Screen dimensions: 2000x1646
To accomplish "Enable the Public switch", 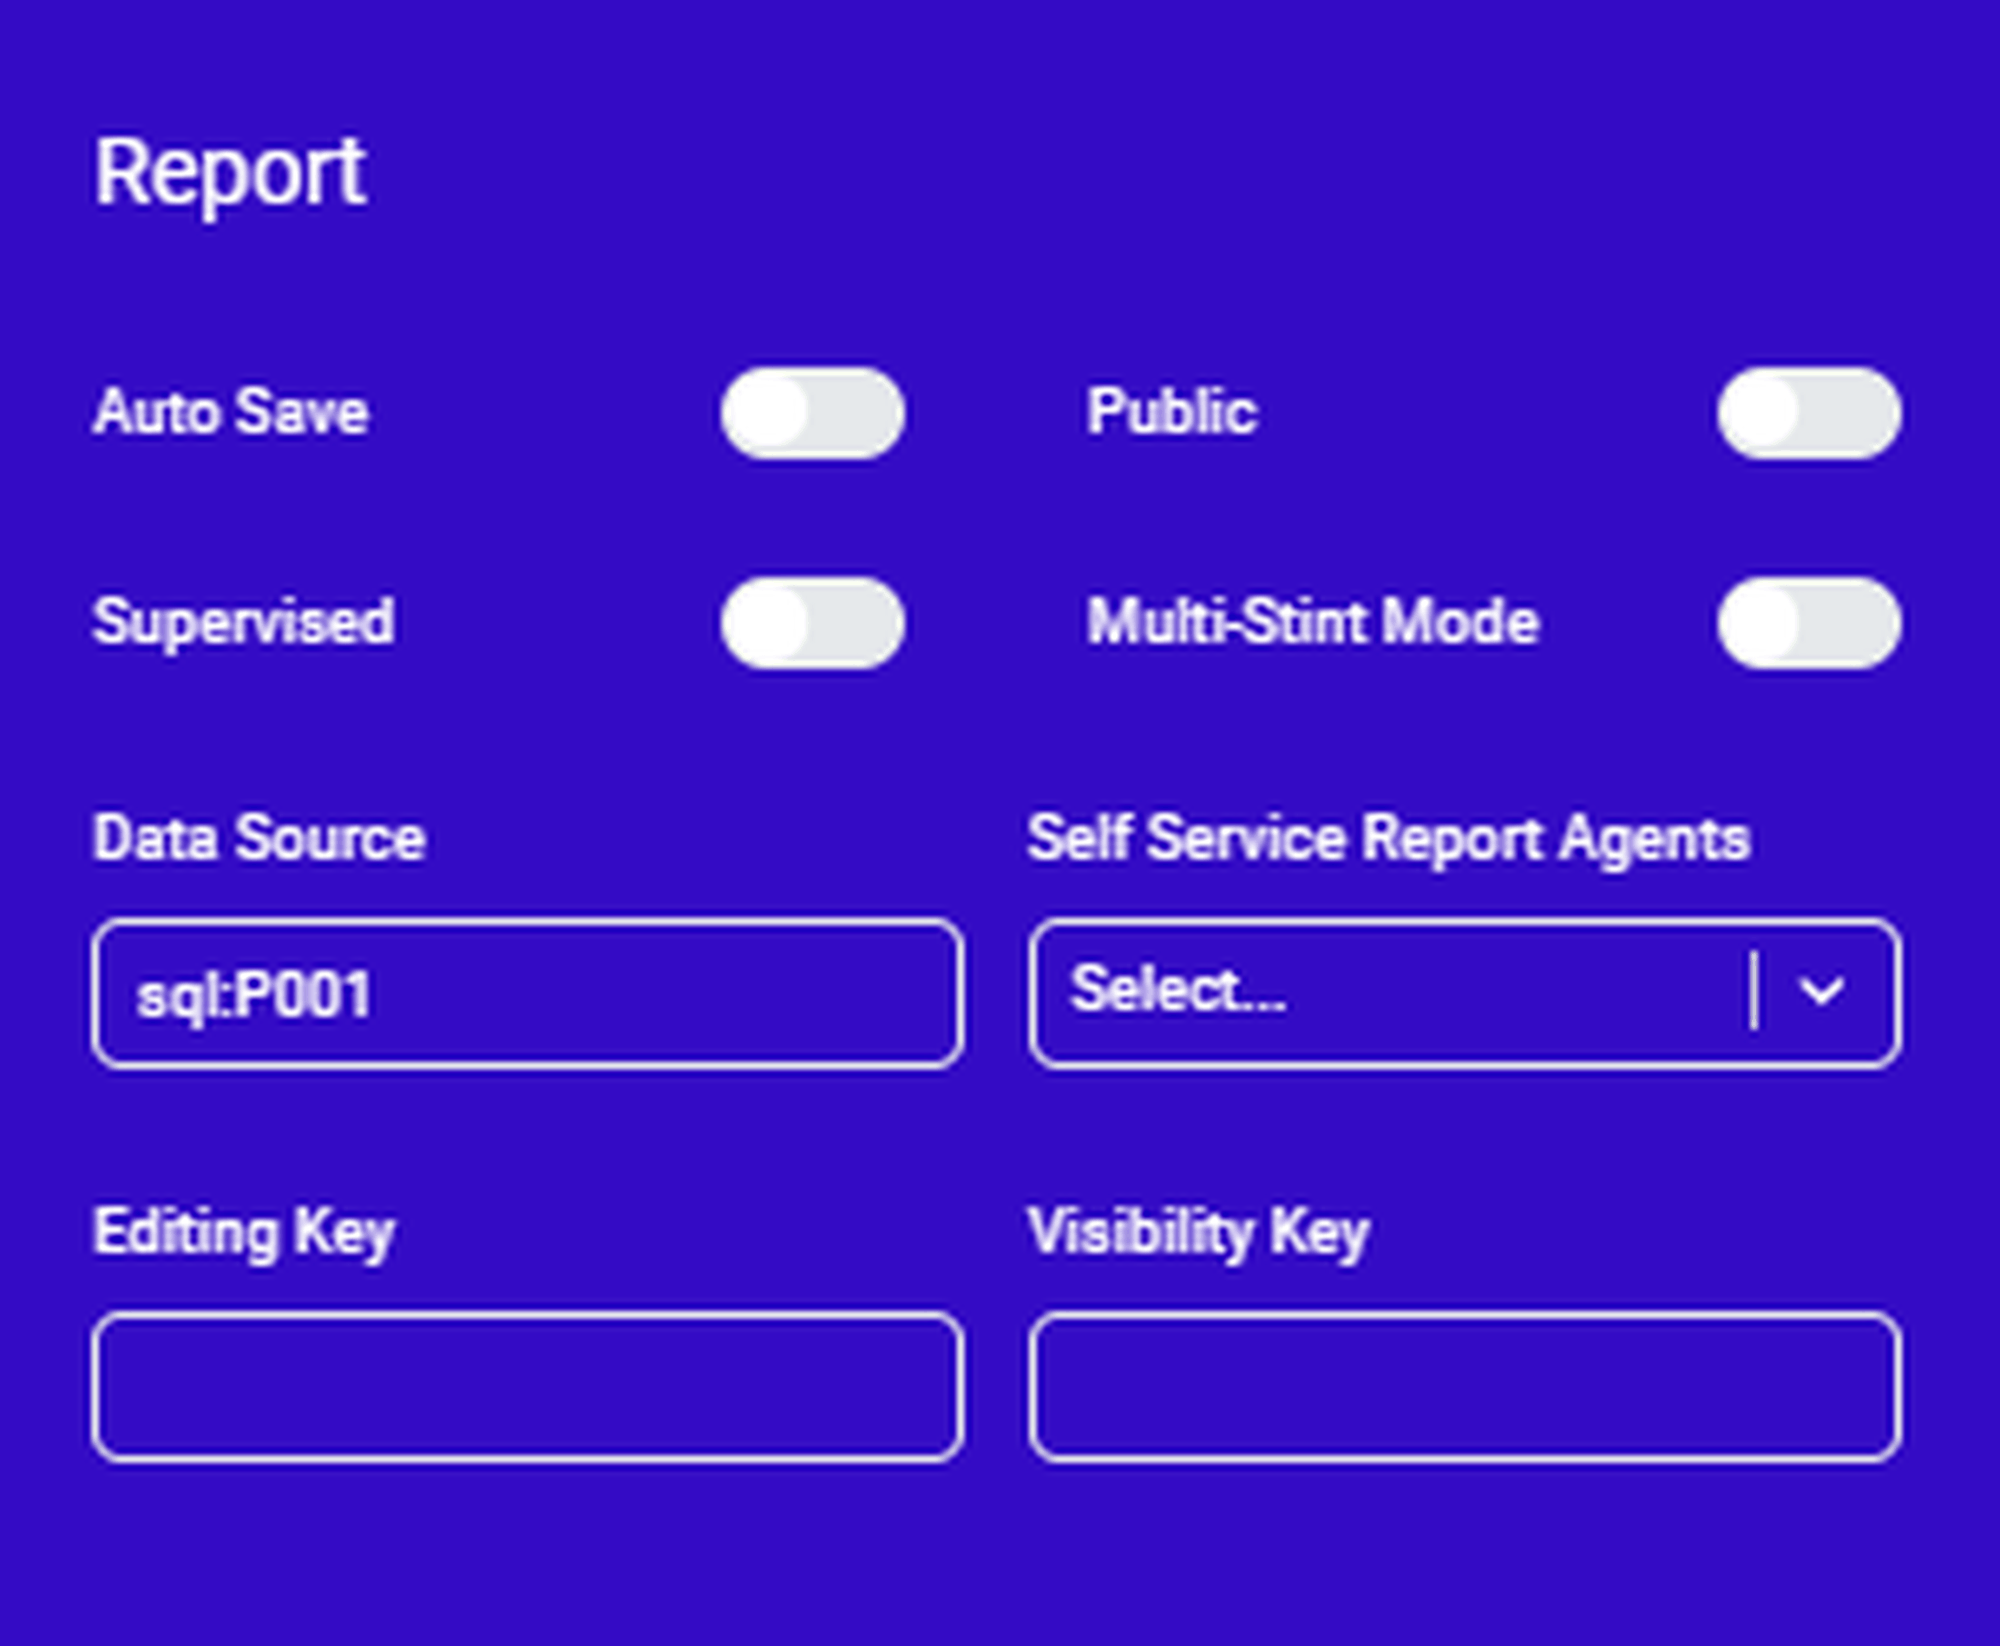I will 1808,413.
